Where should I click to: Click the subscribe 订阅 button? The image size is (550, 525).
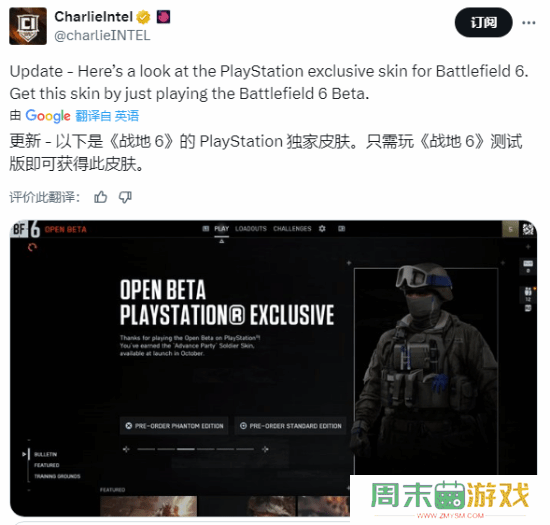pyautogui.click(x=484, y=23)
